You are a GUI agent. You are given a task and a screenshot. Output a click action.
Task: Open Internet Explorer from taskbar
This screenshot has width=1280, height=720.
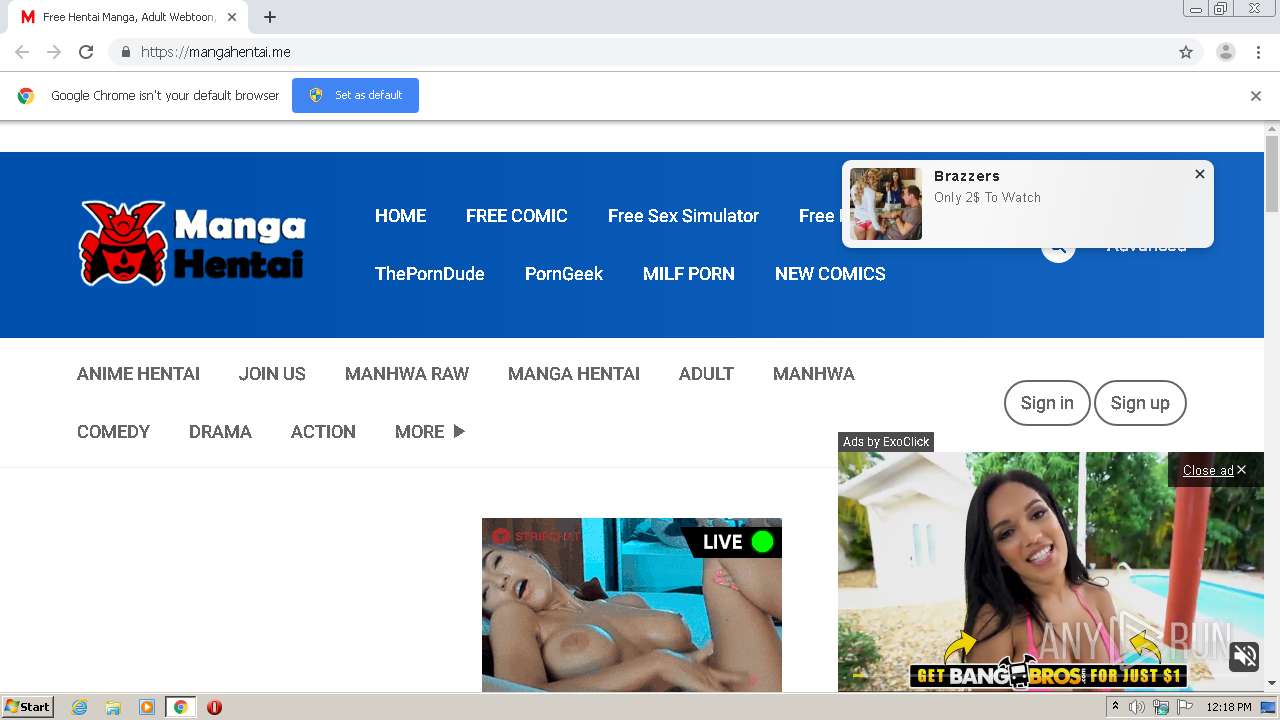click(x=80, y=707)
